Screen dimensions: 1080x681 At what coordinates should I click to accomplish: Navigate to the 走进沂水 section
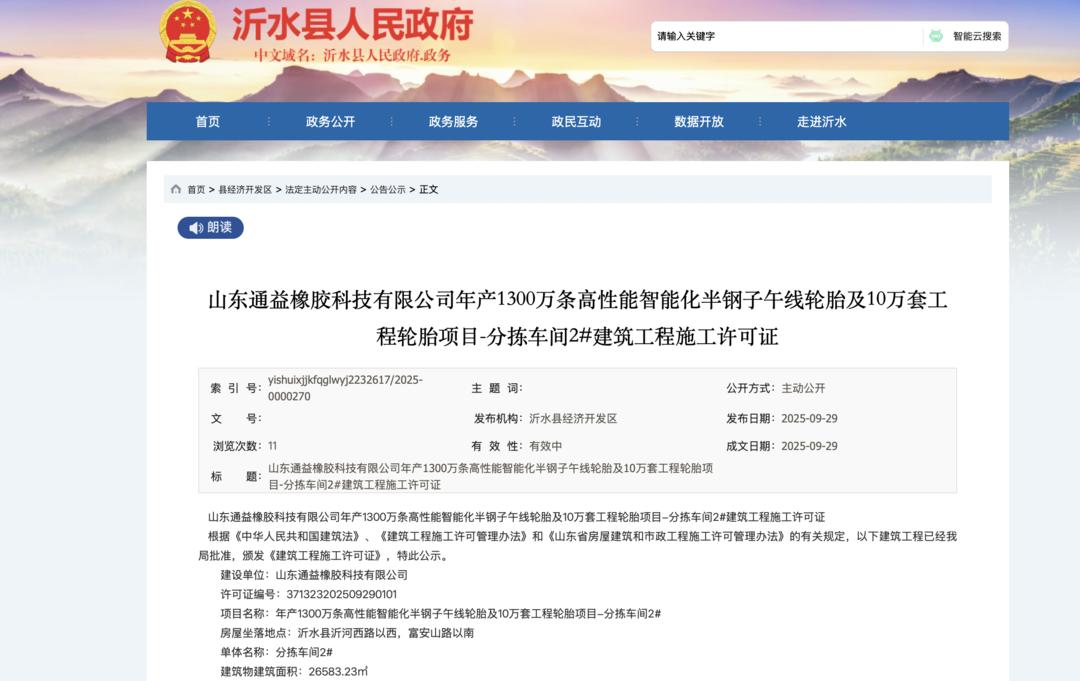[x=821, y=121]
